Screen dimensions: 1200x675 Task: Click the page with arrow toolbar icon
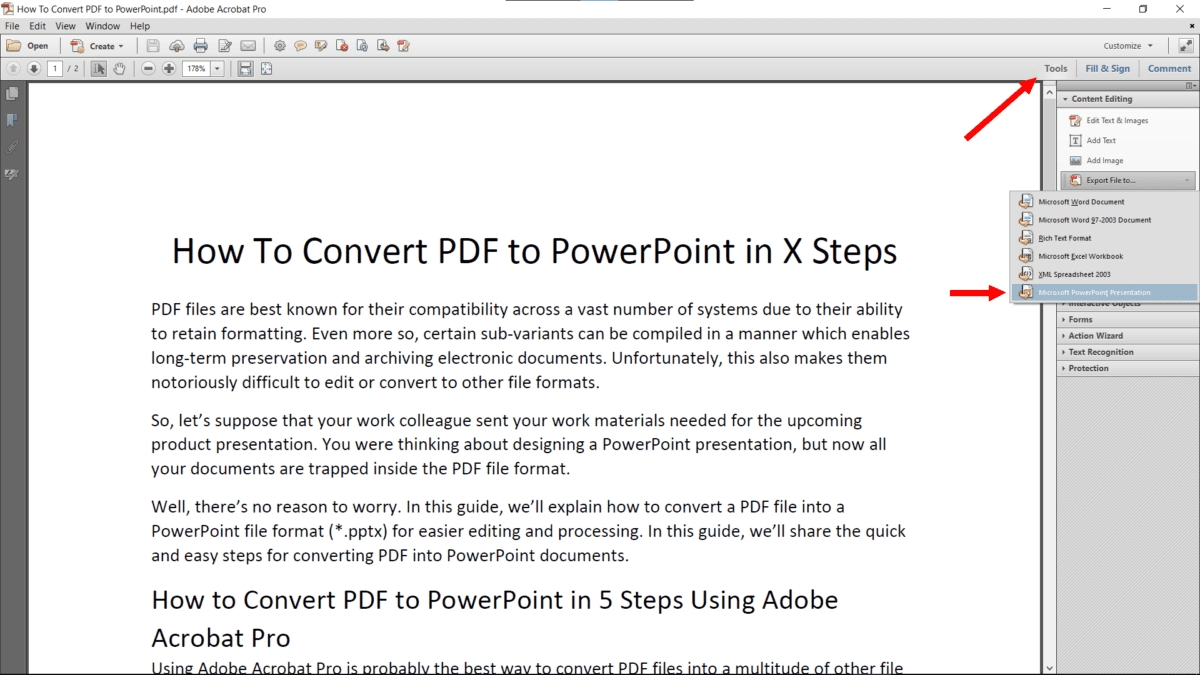coord(383,46)
